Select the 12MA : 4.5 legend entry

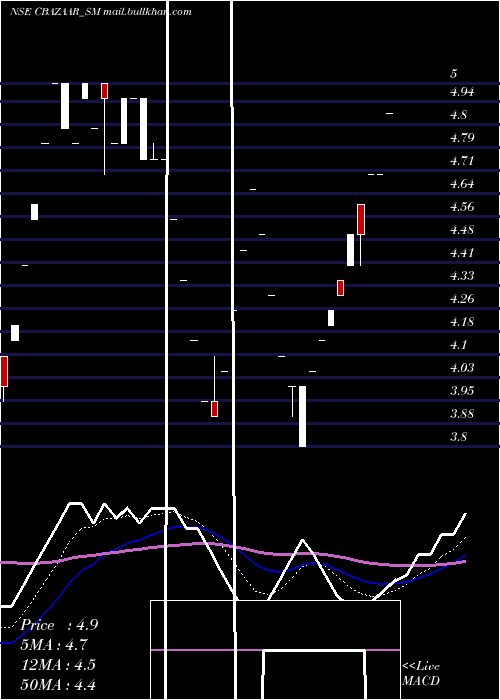[x=58, y=665]
